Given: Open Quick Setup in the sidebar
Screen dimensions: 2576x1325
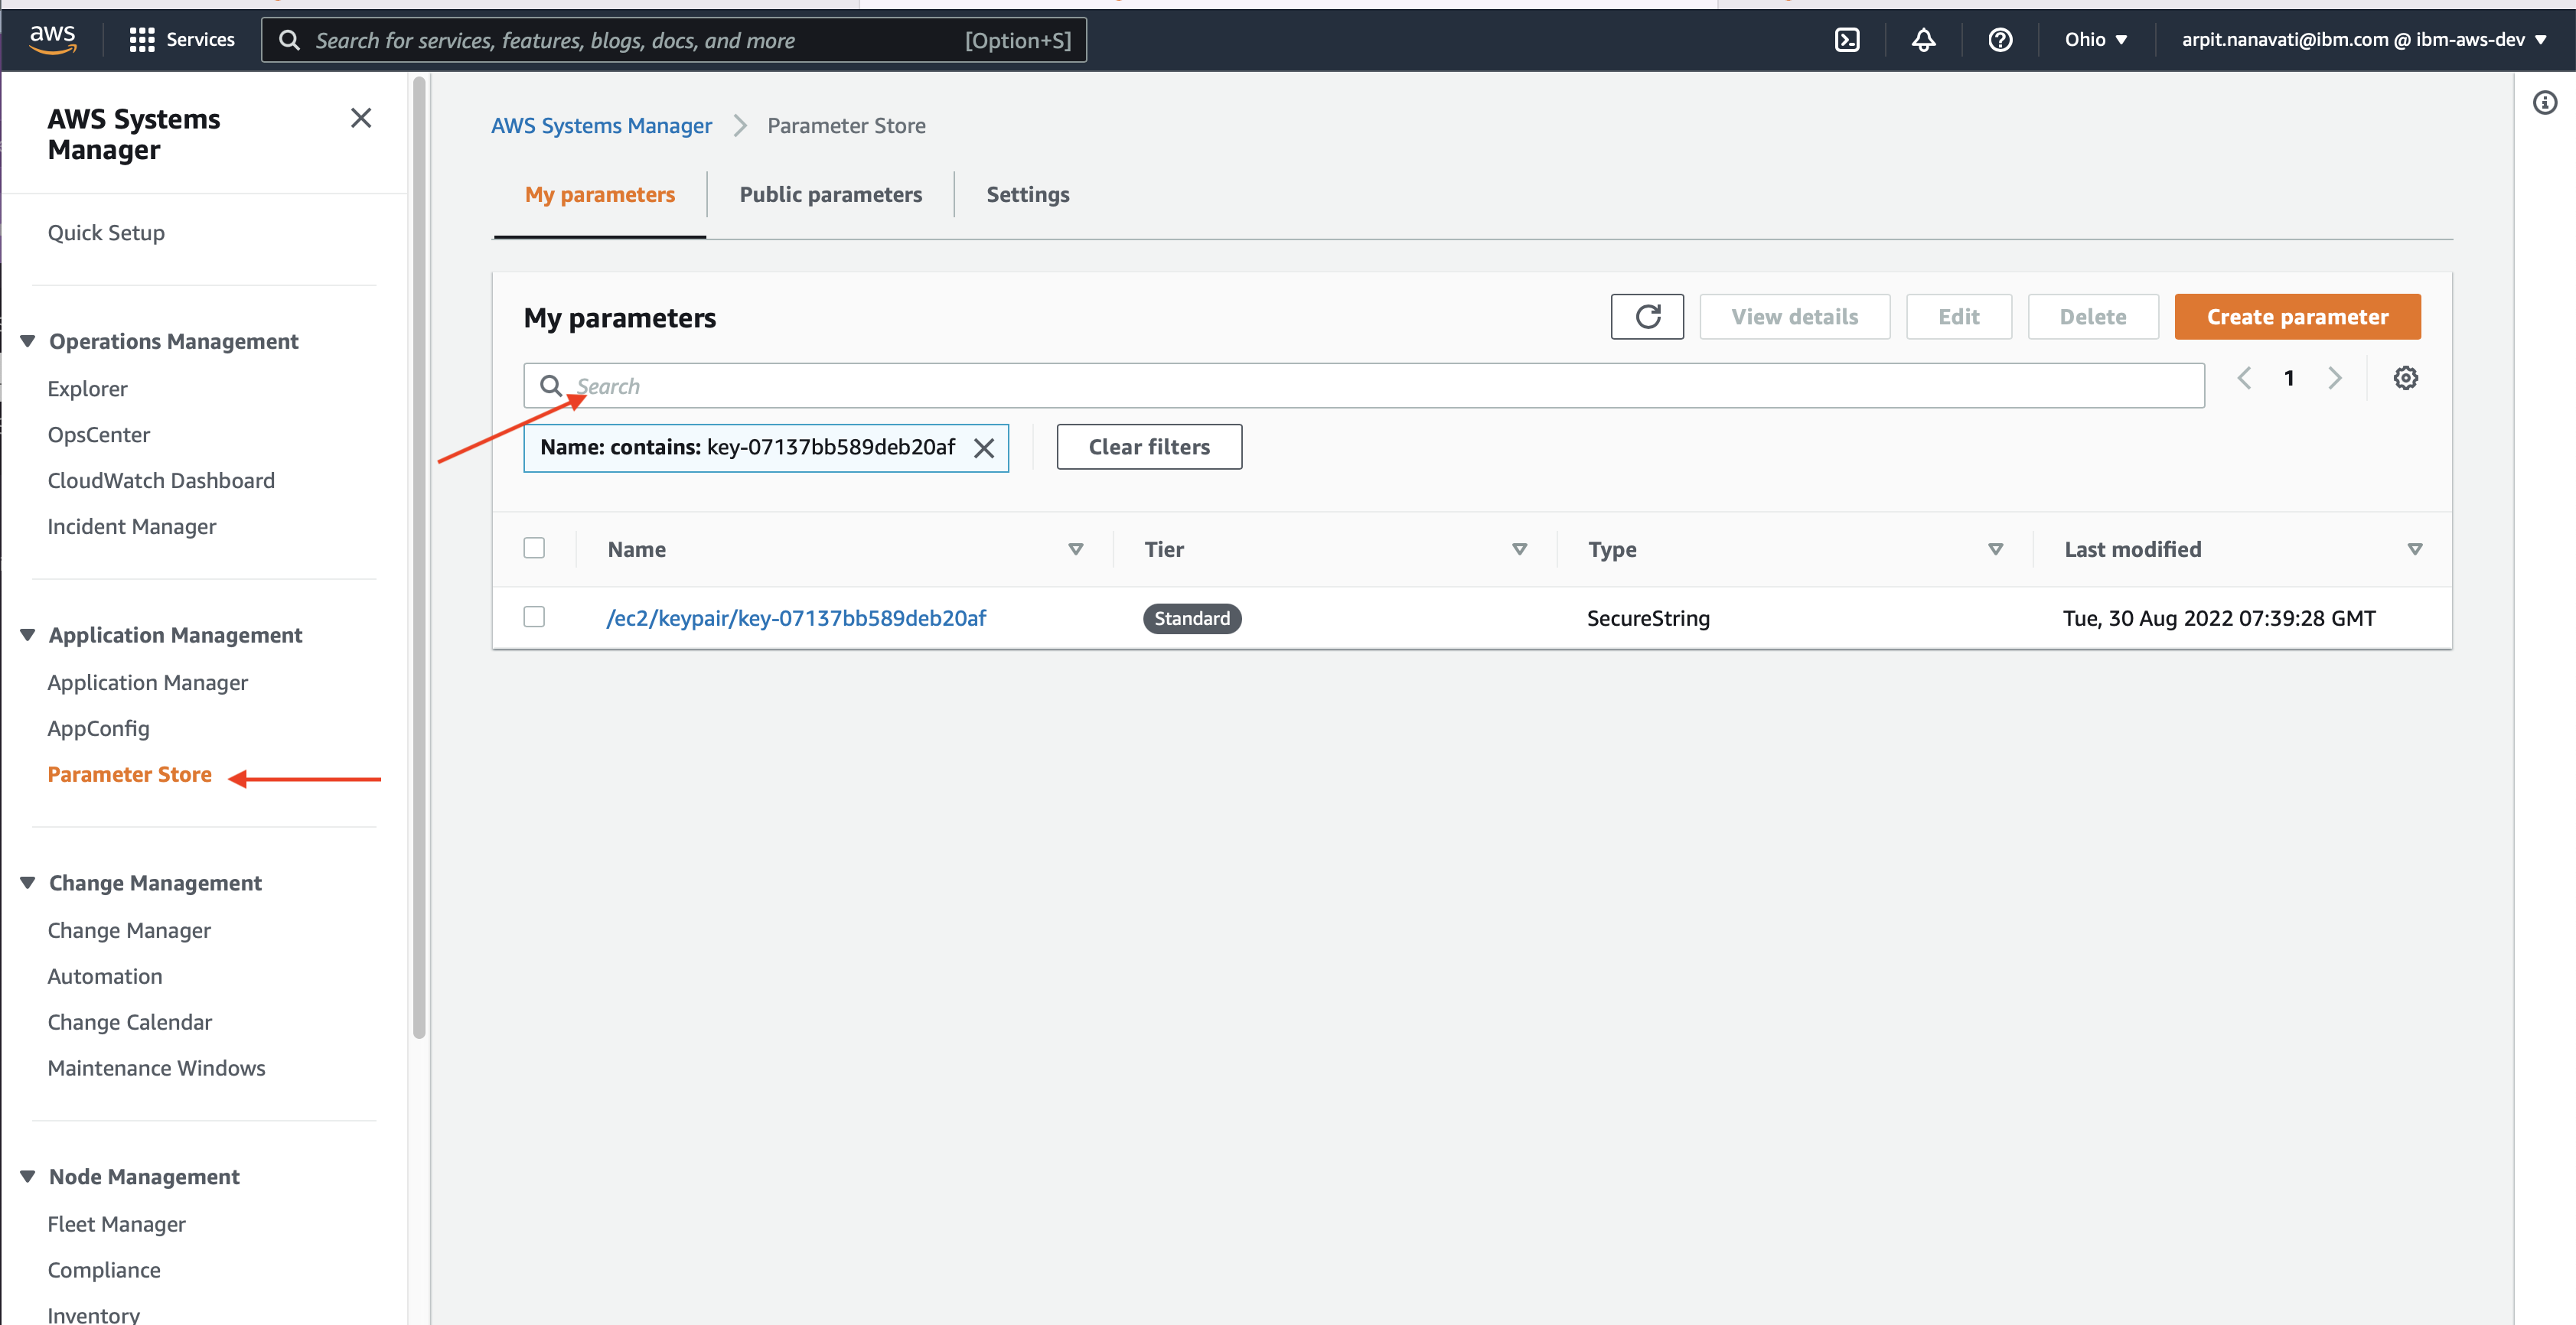Looking at the screenshot, I should tap(106, 232).
